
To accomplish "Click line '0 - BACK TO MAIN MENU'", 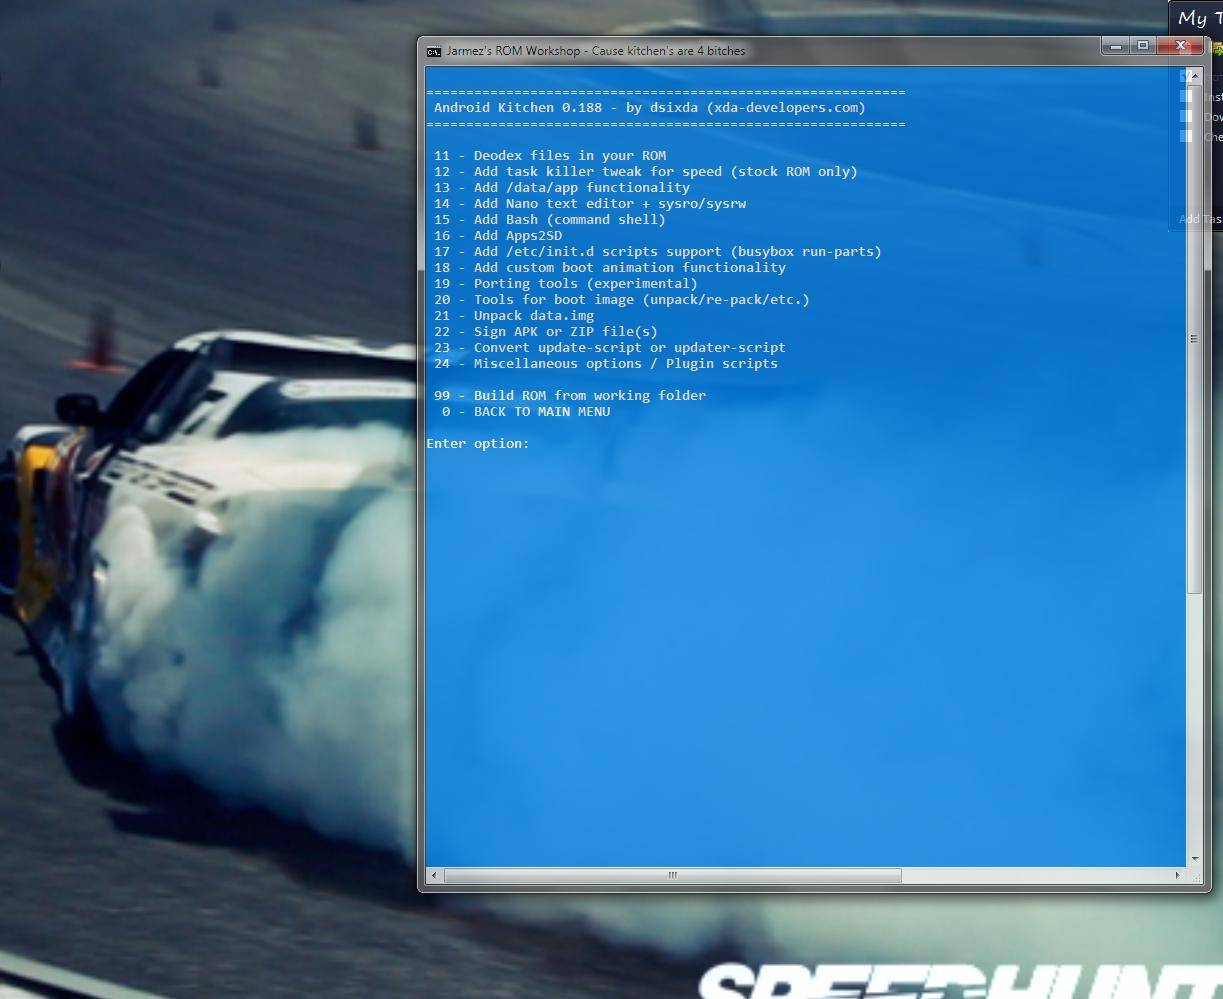I will coord(526,411).
